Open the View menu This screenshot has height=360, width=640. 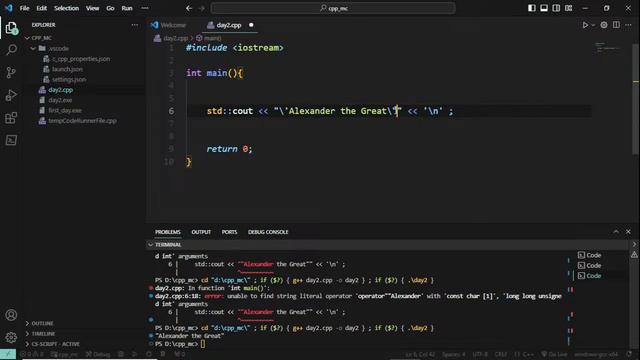92,8
